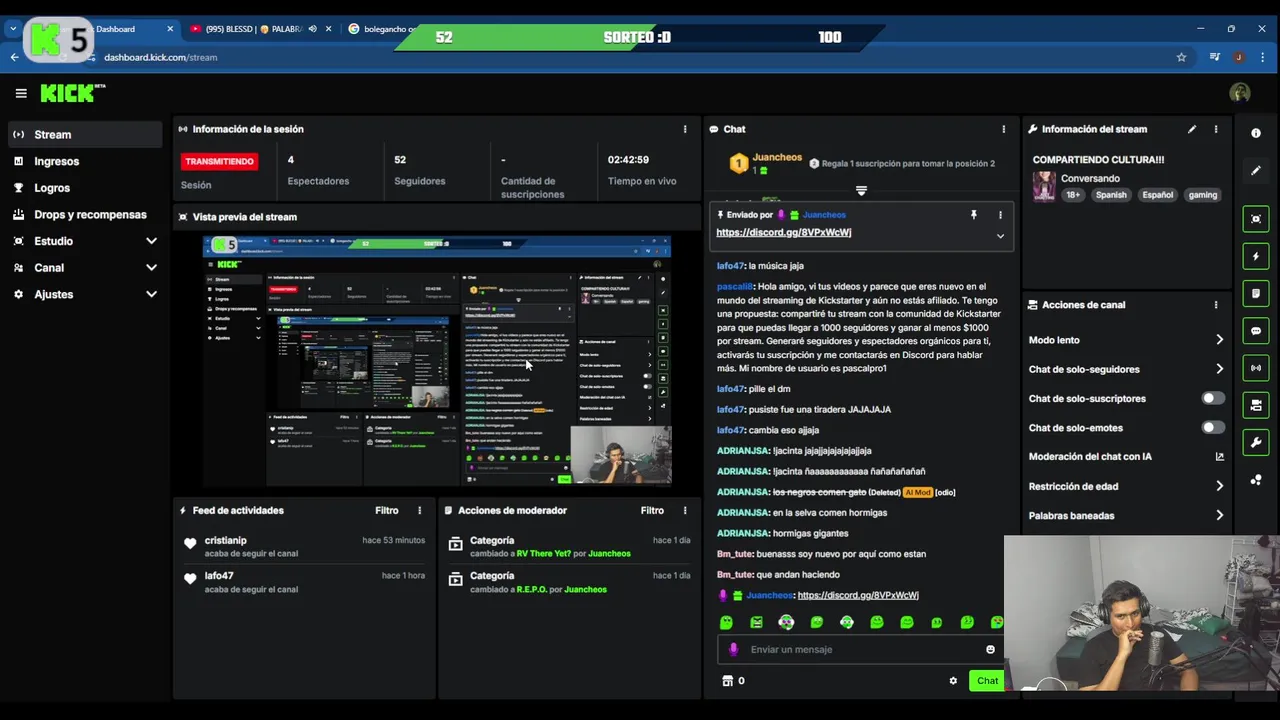Insert the first green emote in chat row
Screen dimensions: 1280x720
(x=726, y=622)
